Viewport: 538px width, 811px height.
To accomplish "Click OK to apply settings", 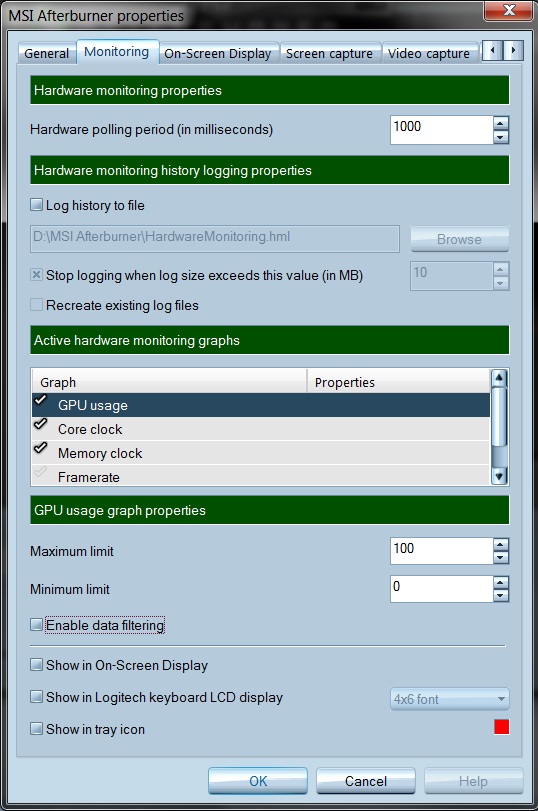I will (258, 780).
